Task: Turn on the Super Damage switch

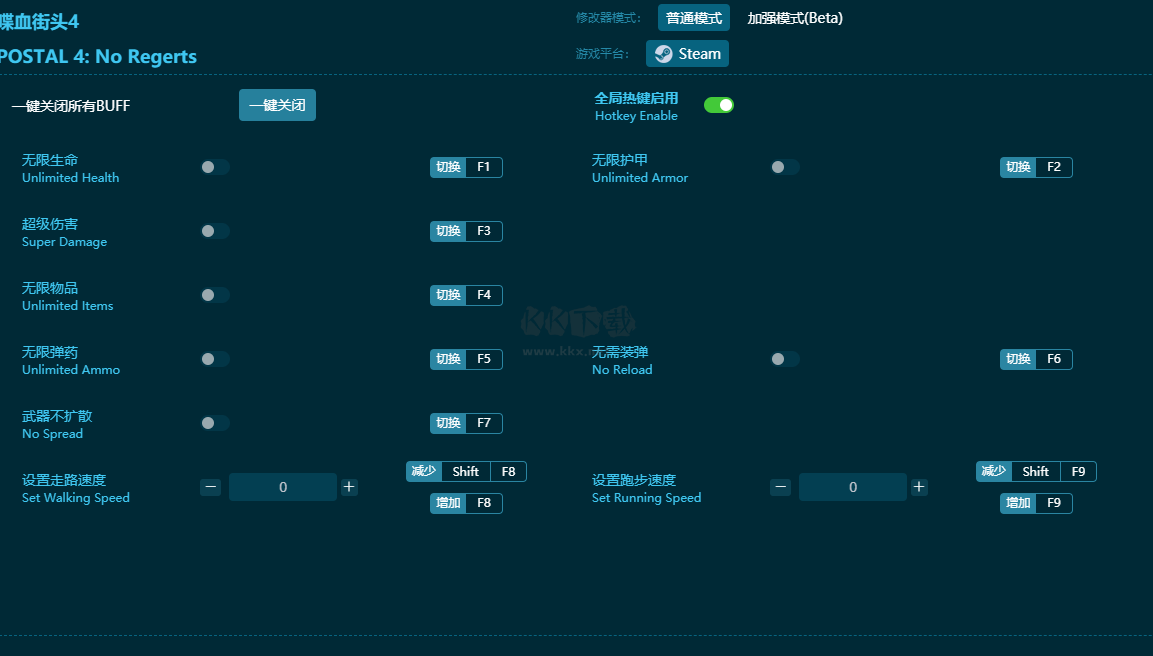Action: [215, 231]
